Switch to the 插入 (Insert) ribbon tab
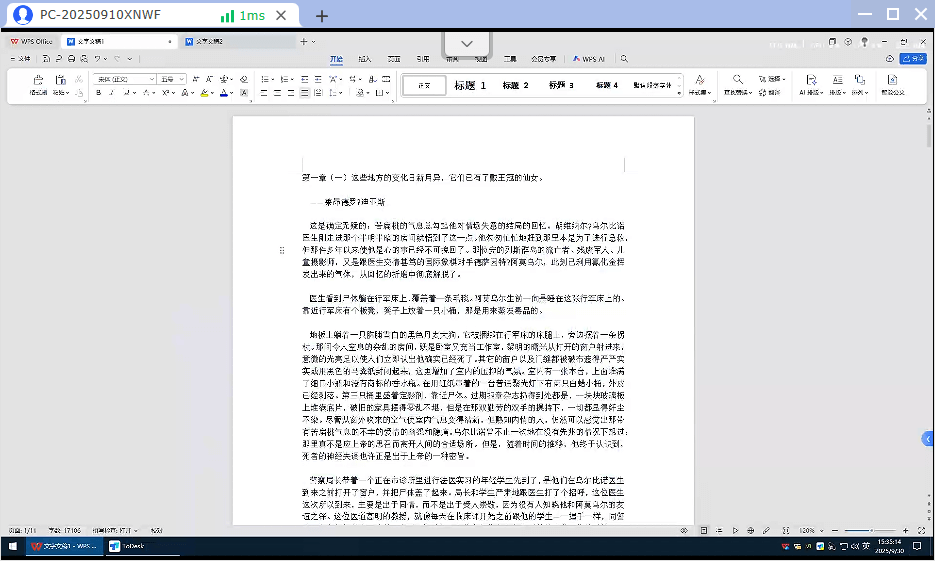 (365, 58)
